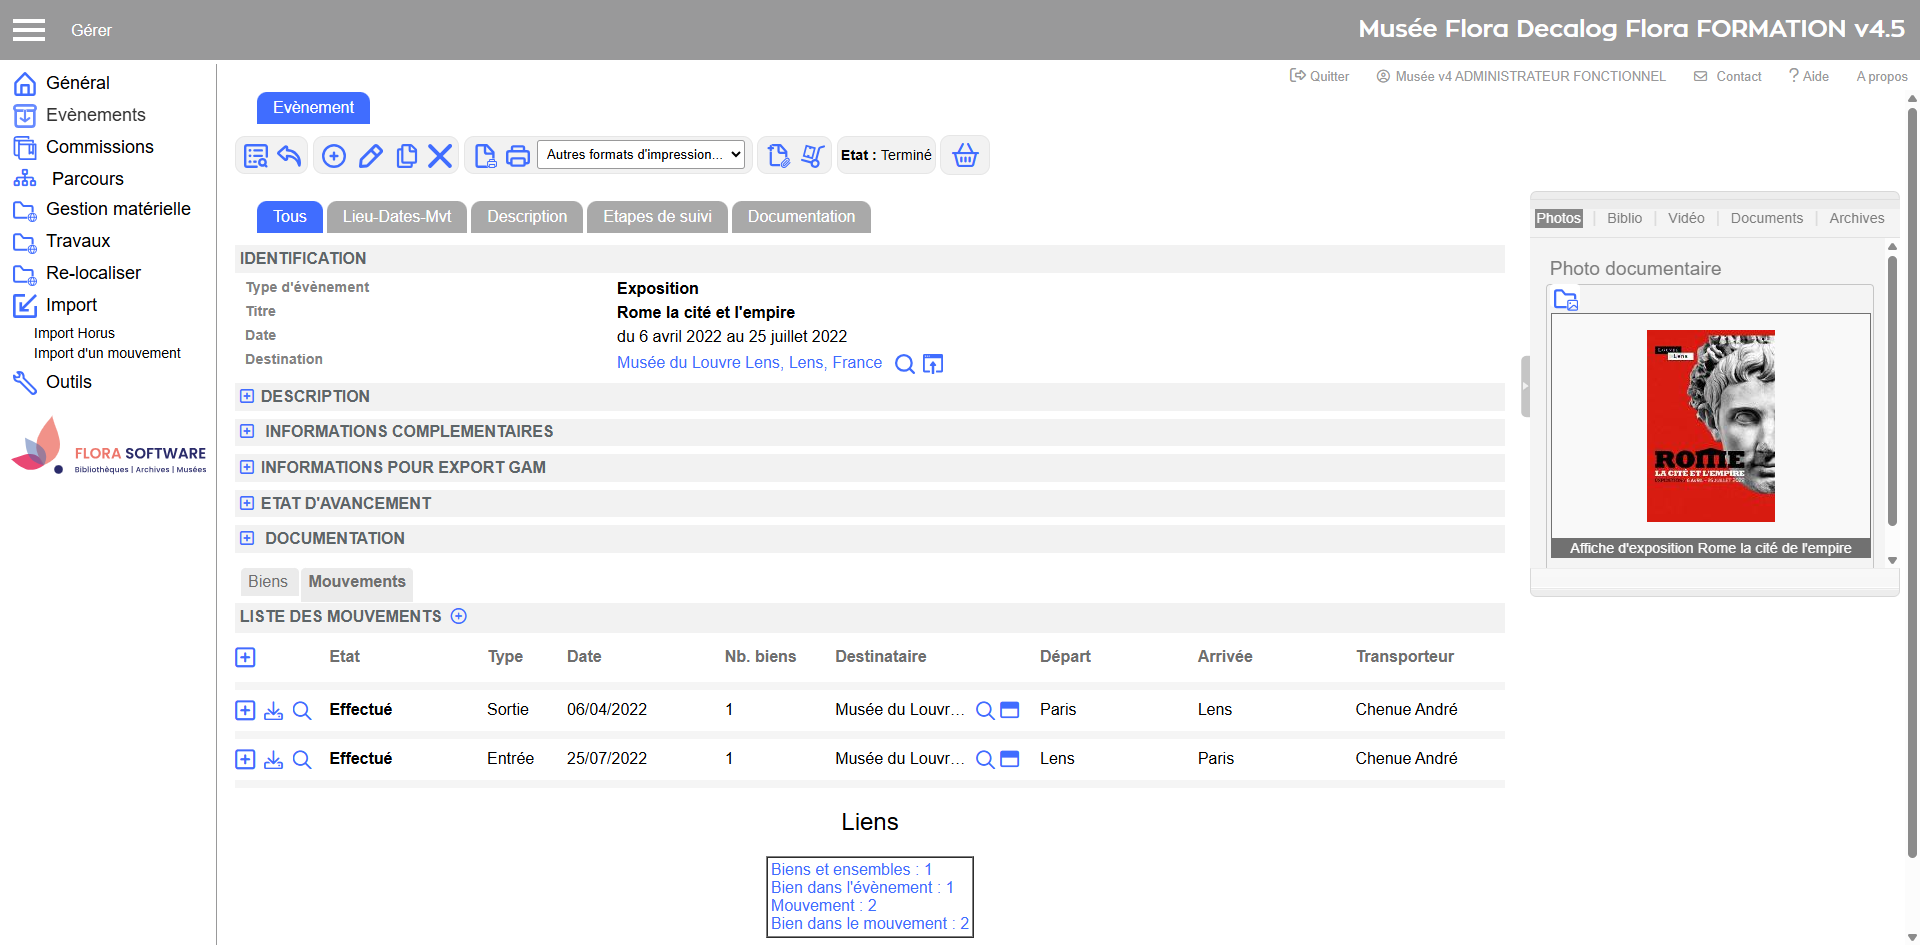Click the pencil edit icon in toolbar
Image resolution: width=1920 pixels, height=945 pixels.
(x=370, y=156)
